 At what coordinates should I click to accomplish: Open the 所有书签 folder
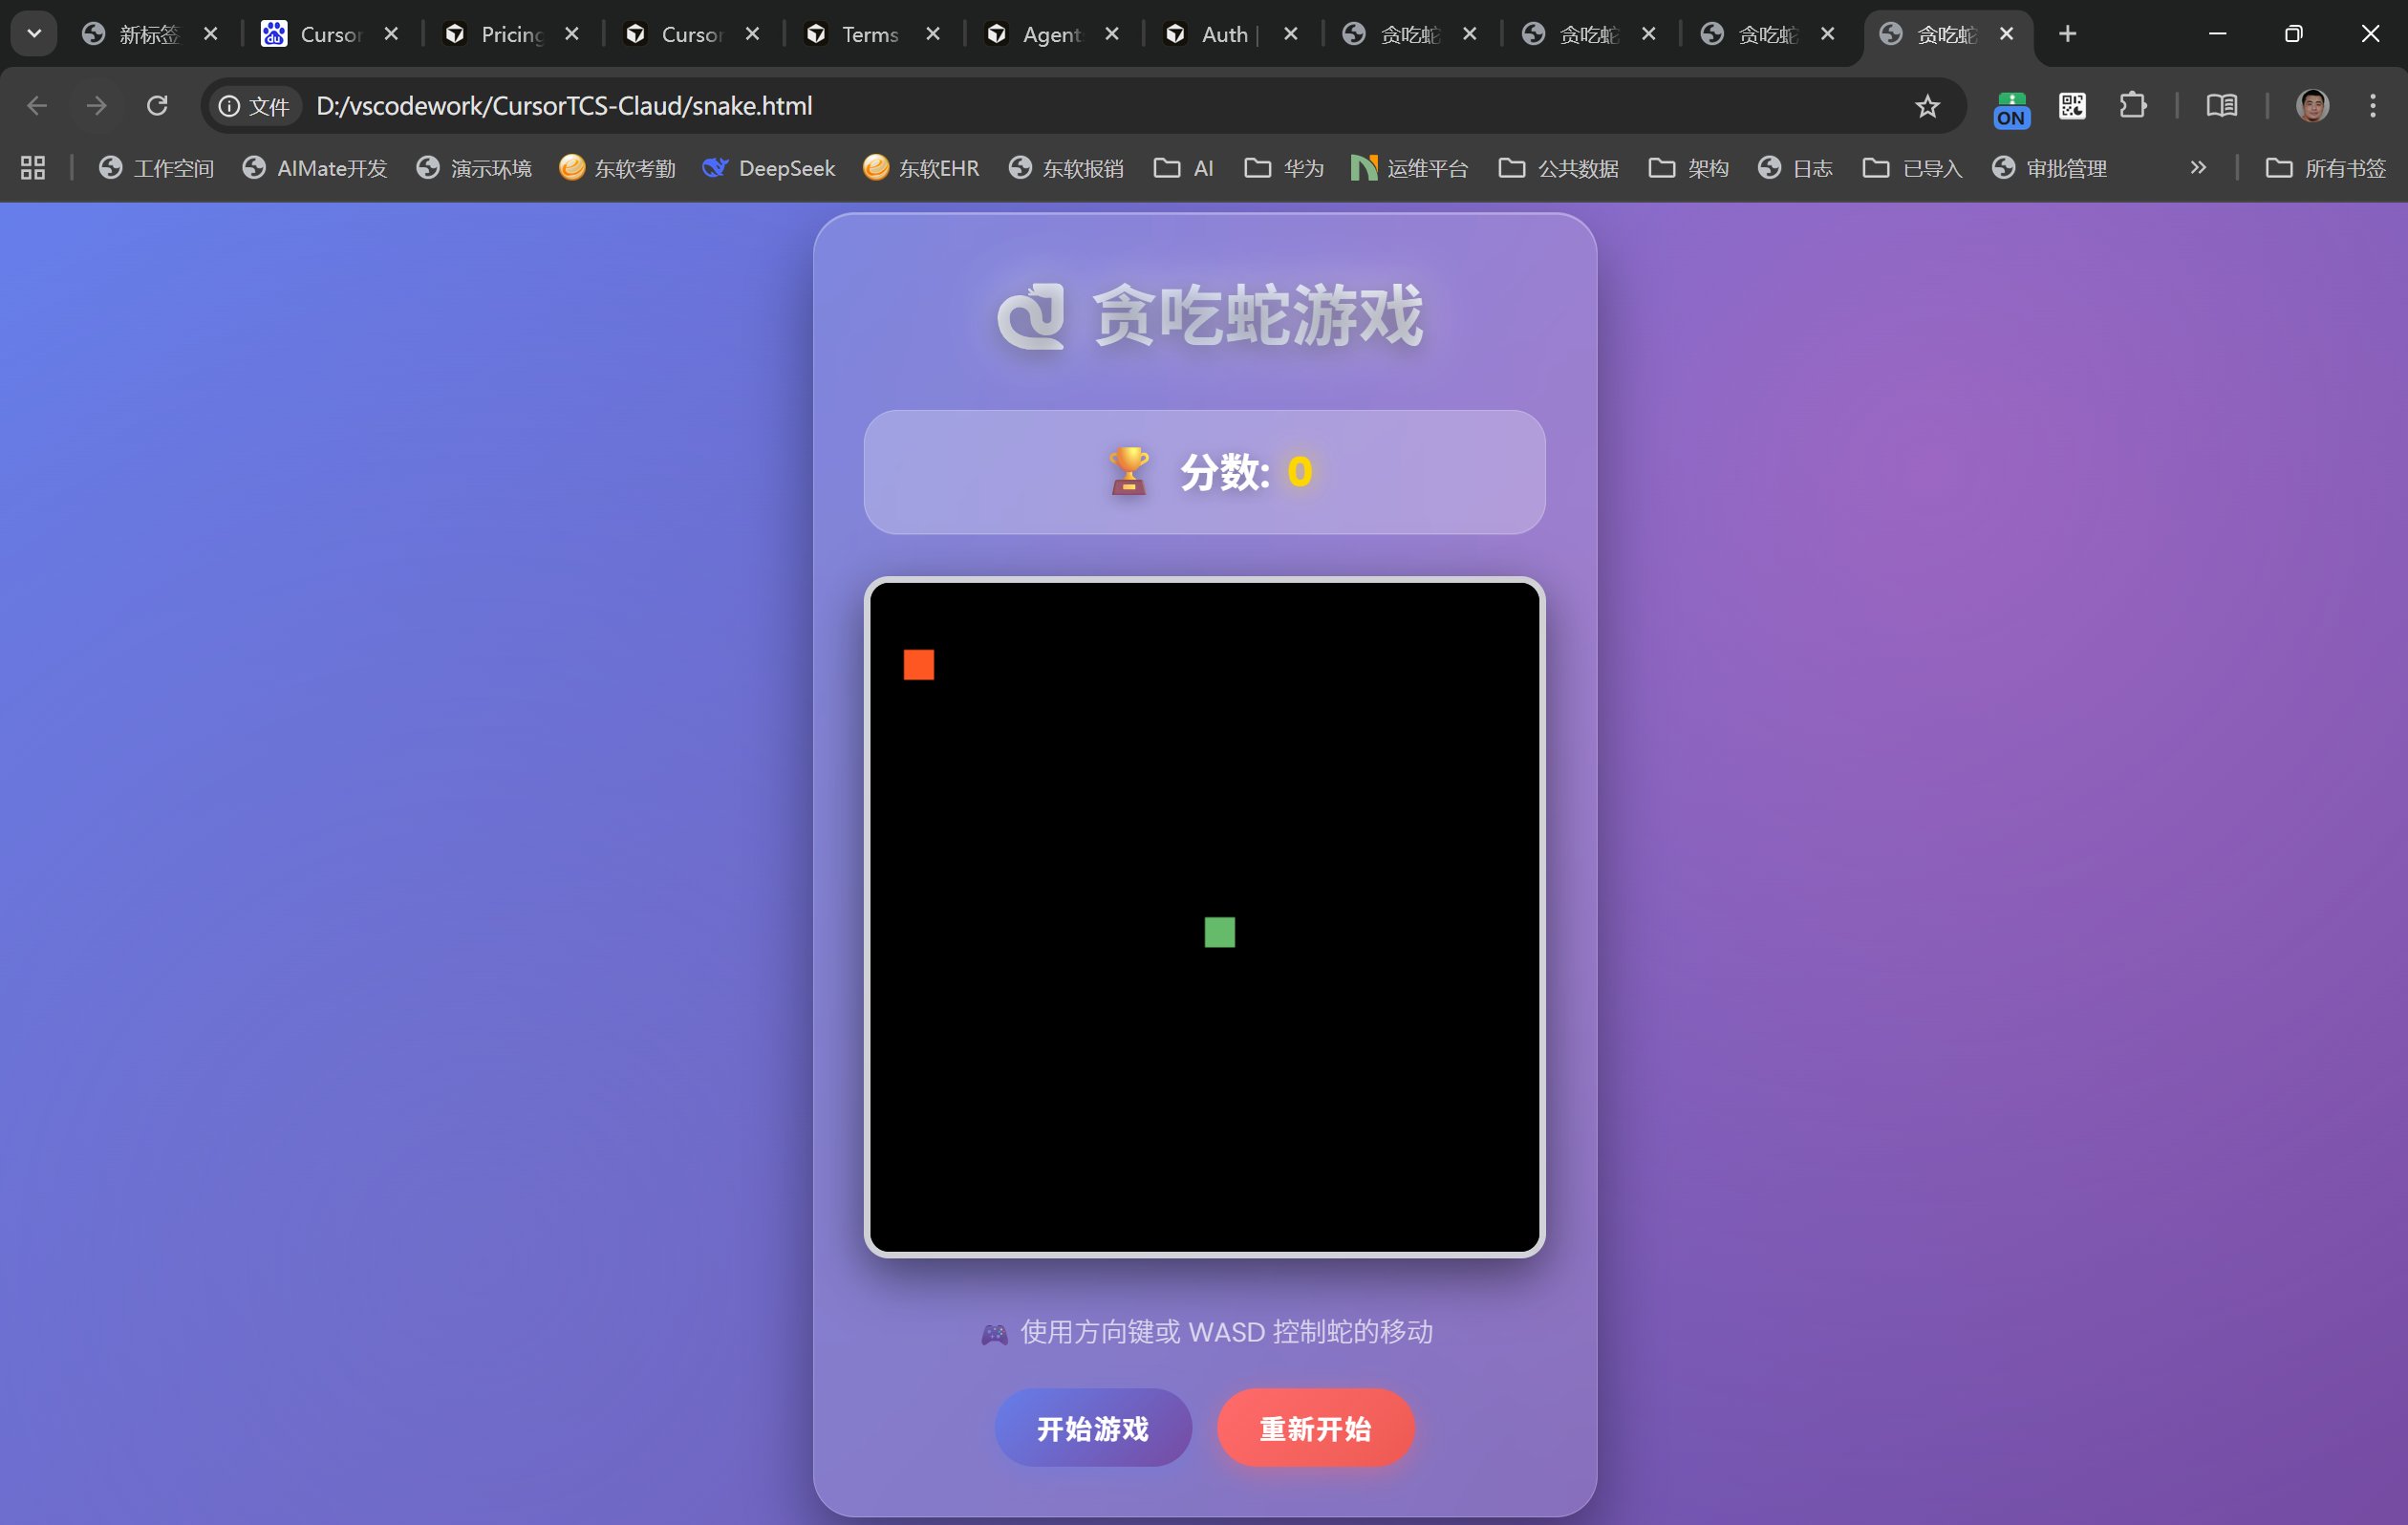click(2325, 168)
